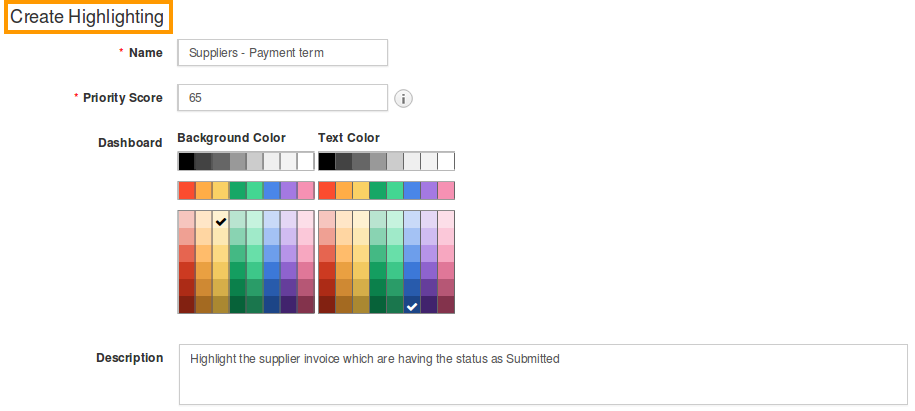Viewport: 915px width, 411px height.
Task: Choose vivid pink in Background Color accent row
Action: pos(306,190)
